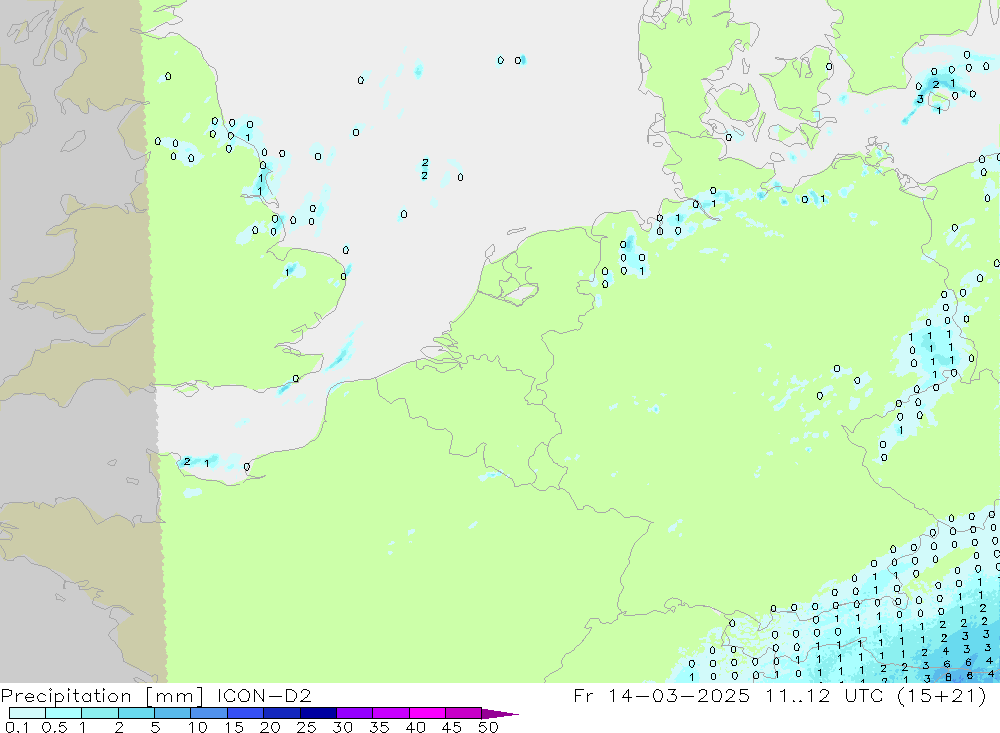Click the 'Precipitation [mm]' title text

(101, 696)
